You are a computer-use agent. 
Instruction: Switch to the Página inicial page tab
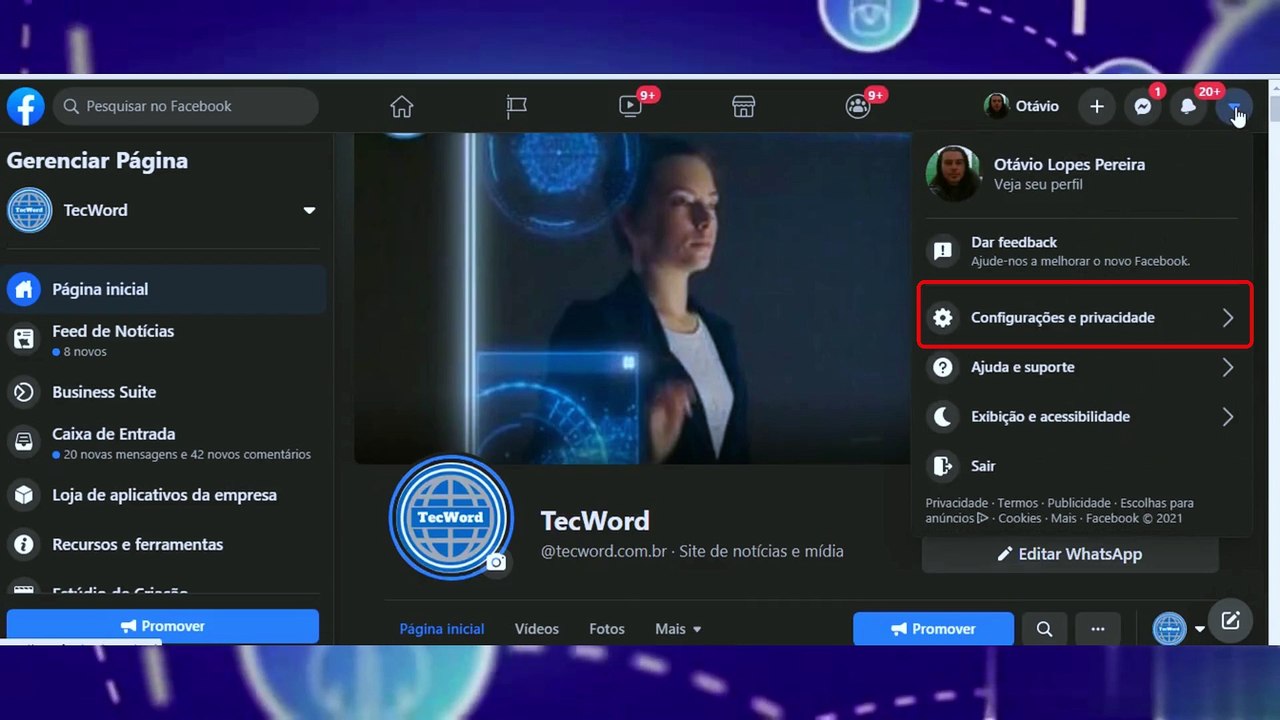[442, 629]
